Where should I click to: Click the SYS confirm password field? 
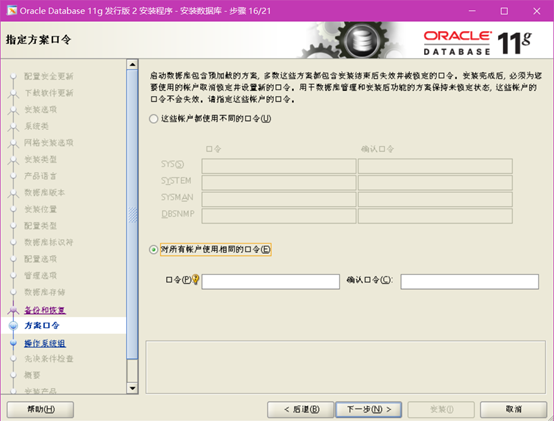pyautogui.click(x=435, y=166)
